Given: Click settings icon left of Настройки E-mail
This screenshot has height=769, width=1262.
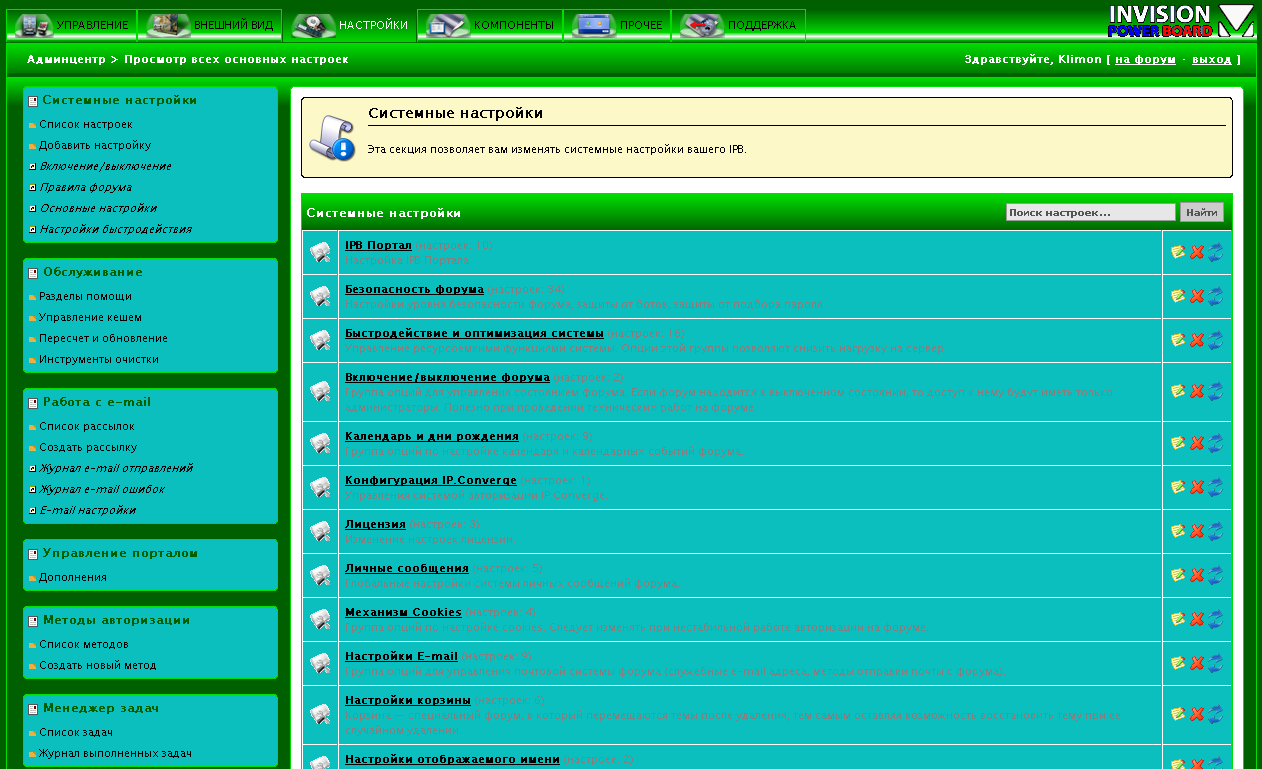Looking at the screenshot, I should (320, 664).
